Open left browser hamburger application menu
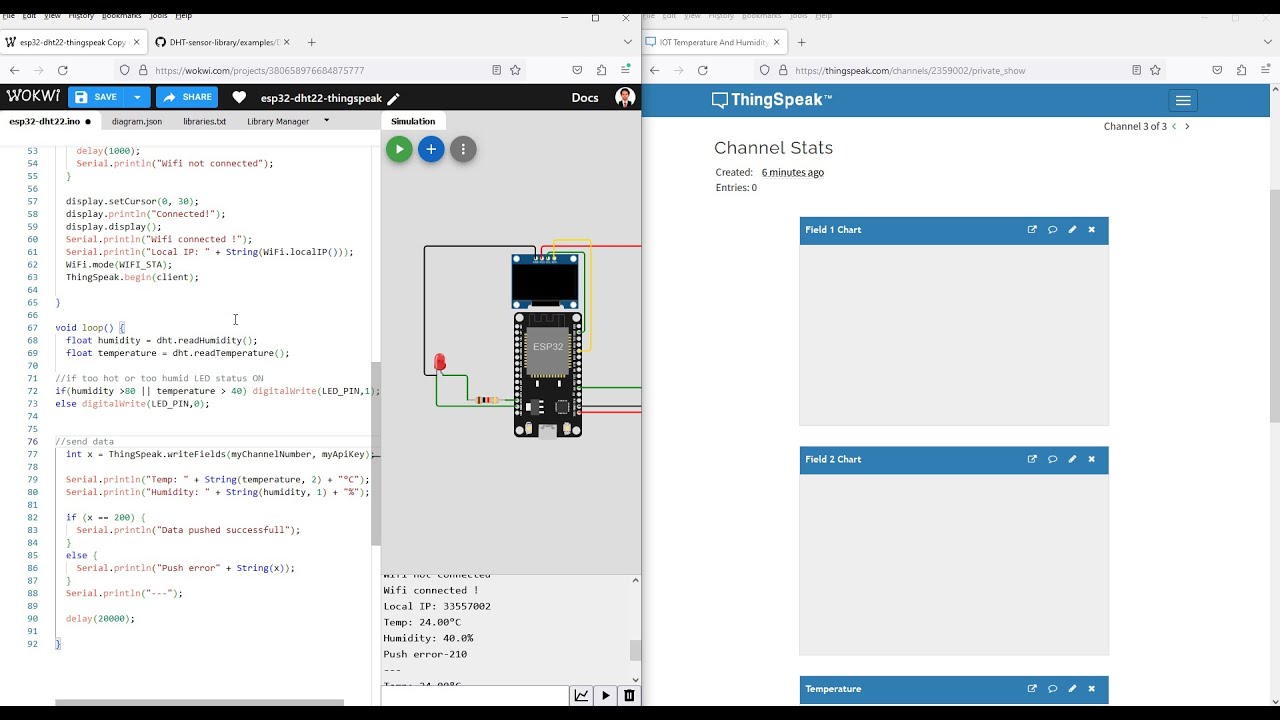 625,70
